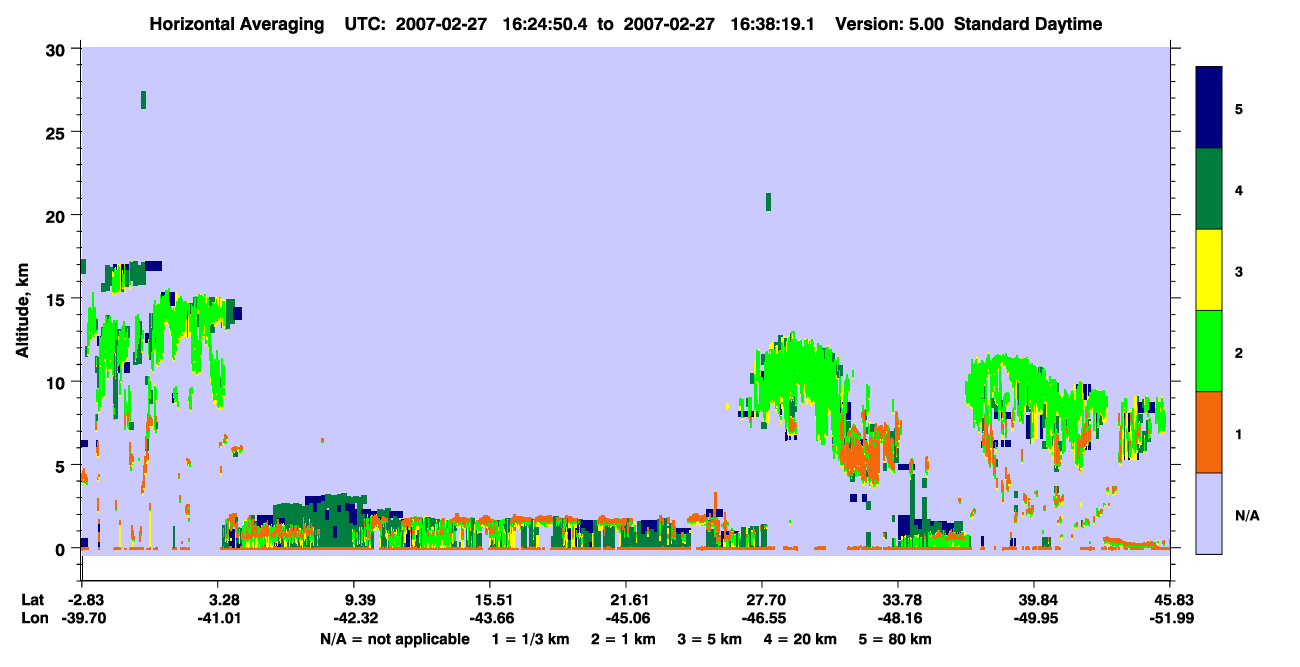Click legend text '5 = 80 km'
Image resolution: width=1300 pixels, height=667 pixels.
[897, 639]
